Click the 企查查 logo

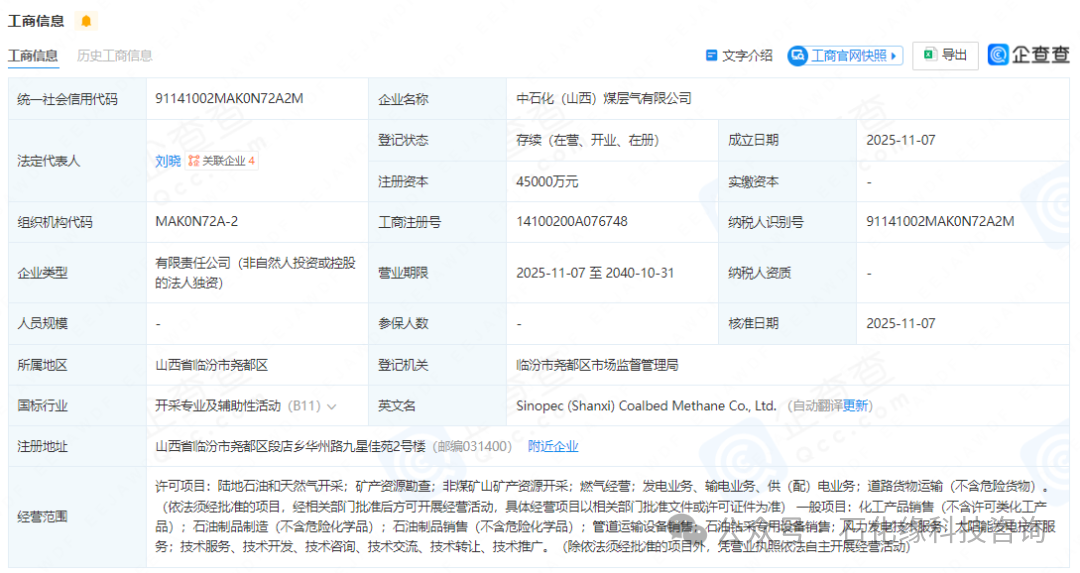pos(1029,55)
